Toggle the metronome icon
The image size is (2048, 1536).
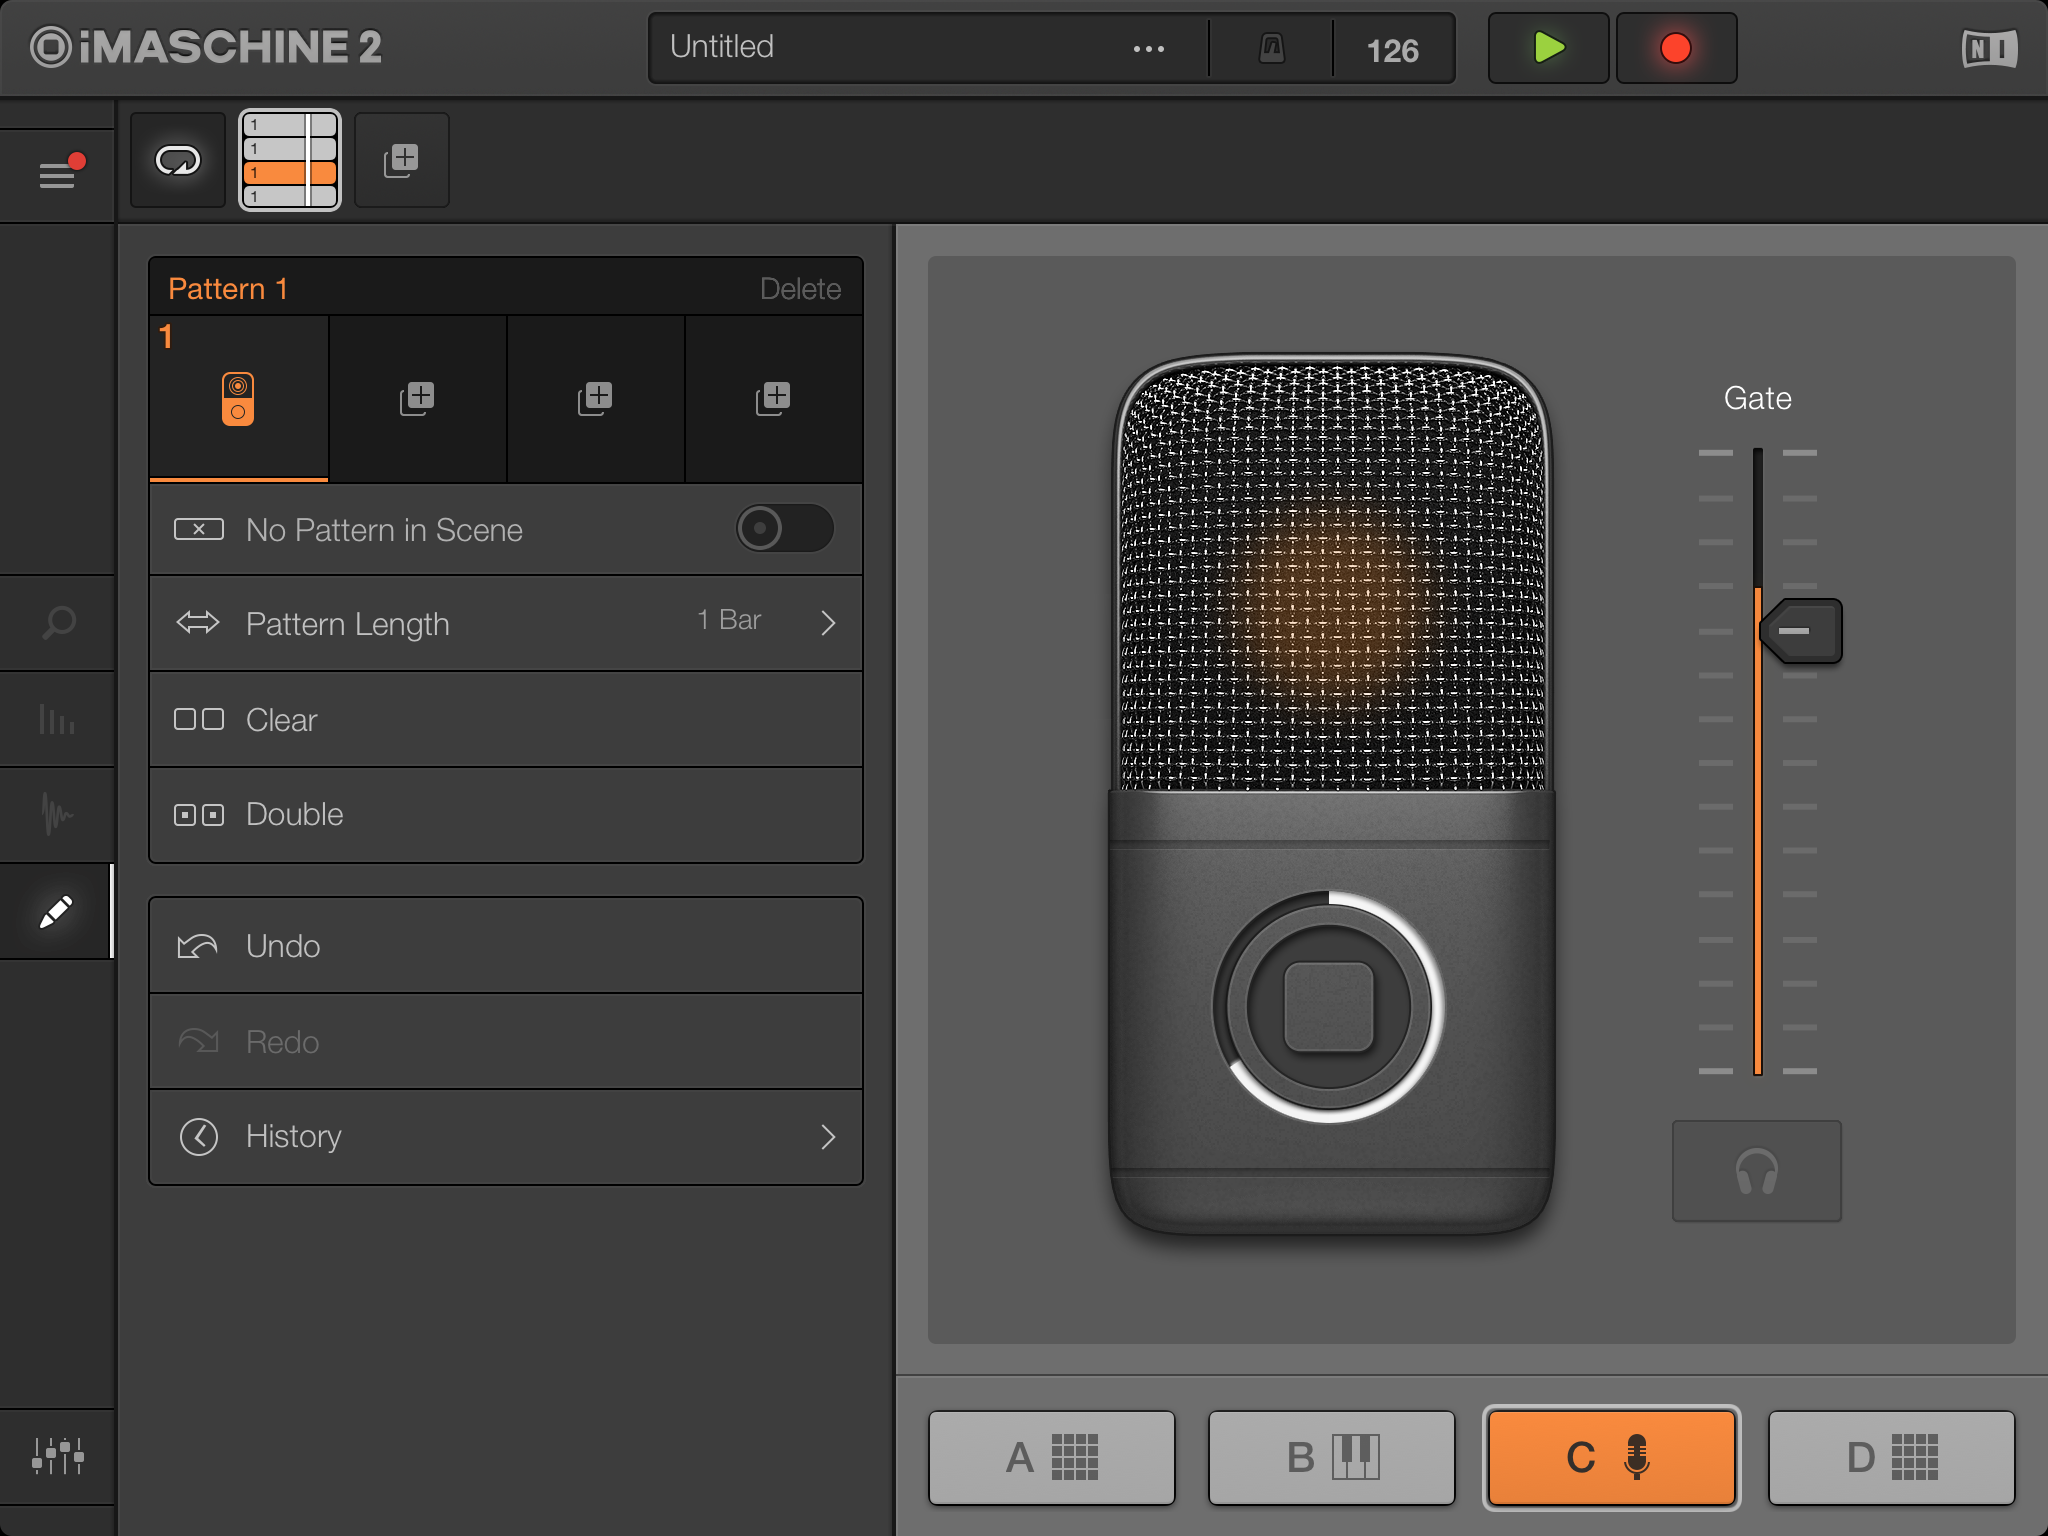tap(1271, 48)
